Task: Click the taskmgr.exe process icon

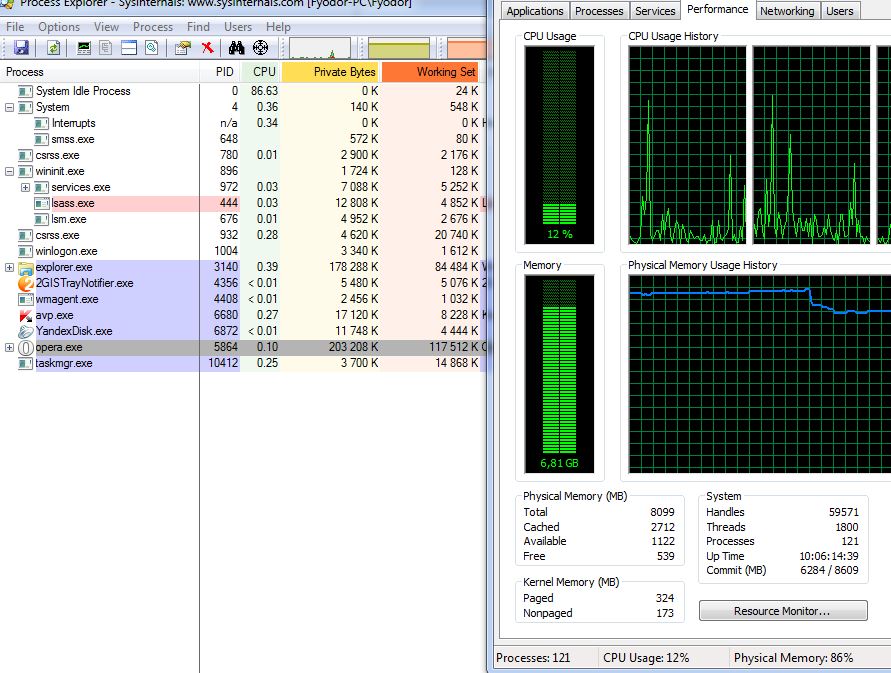Action: tap(26, 363)
